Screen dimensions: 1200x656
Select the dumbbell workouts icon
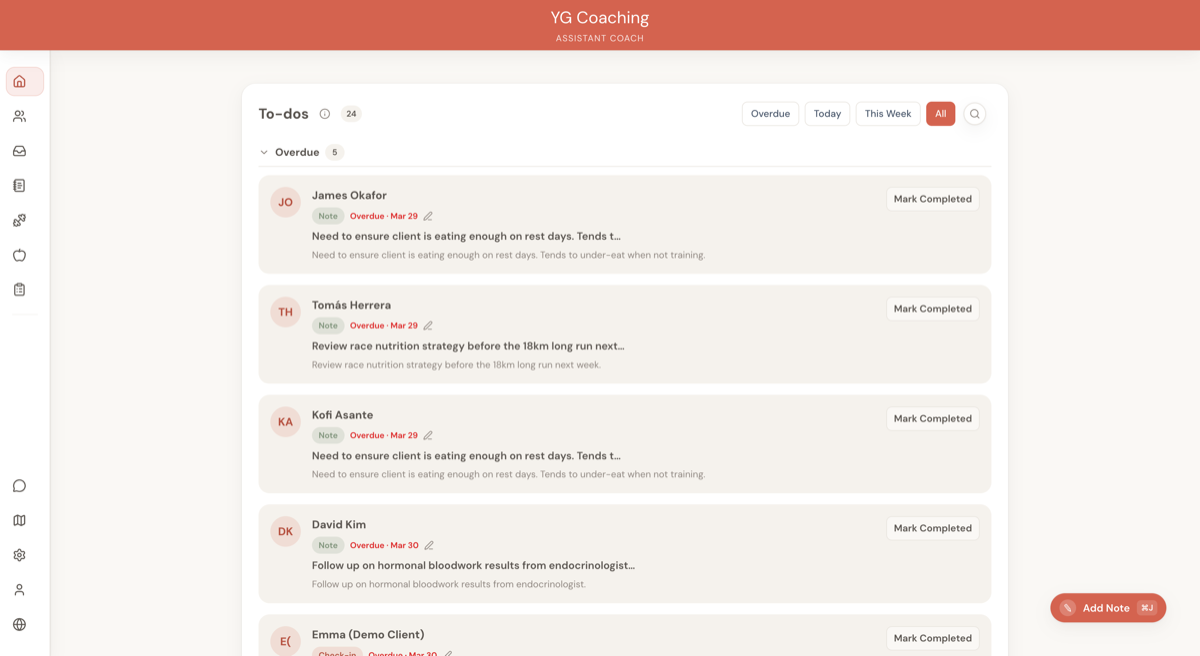pyautogui.click(x=20, y=219)
